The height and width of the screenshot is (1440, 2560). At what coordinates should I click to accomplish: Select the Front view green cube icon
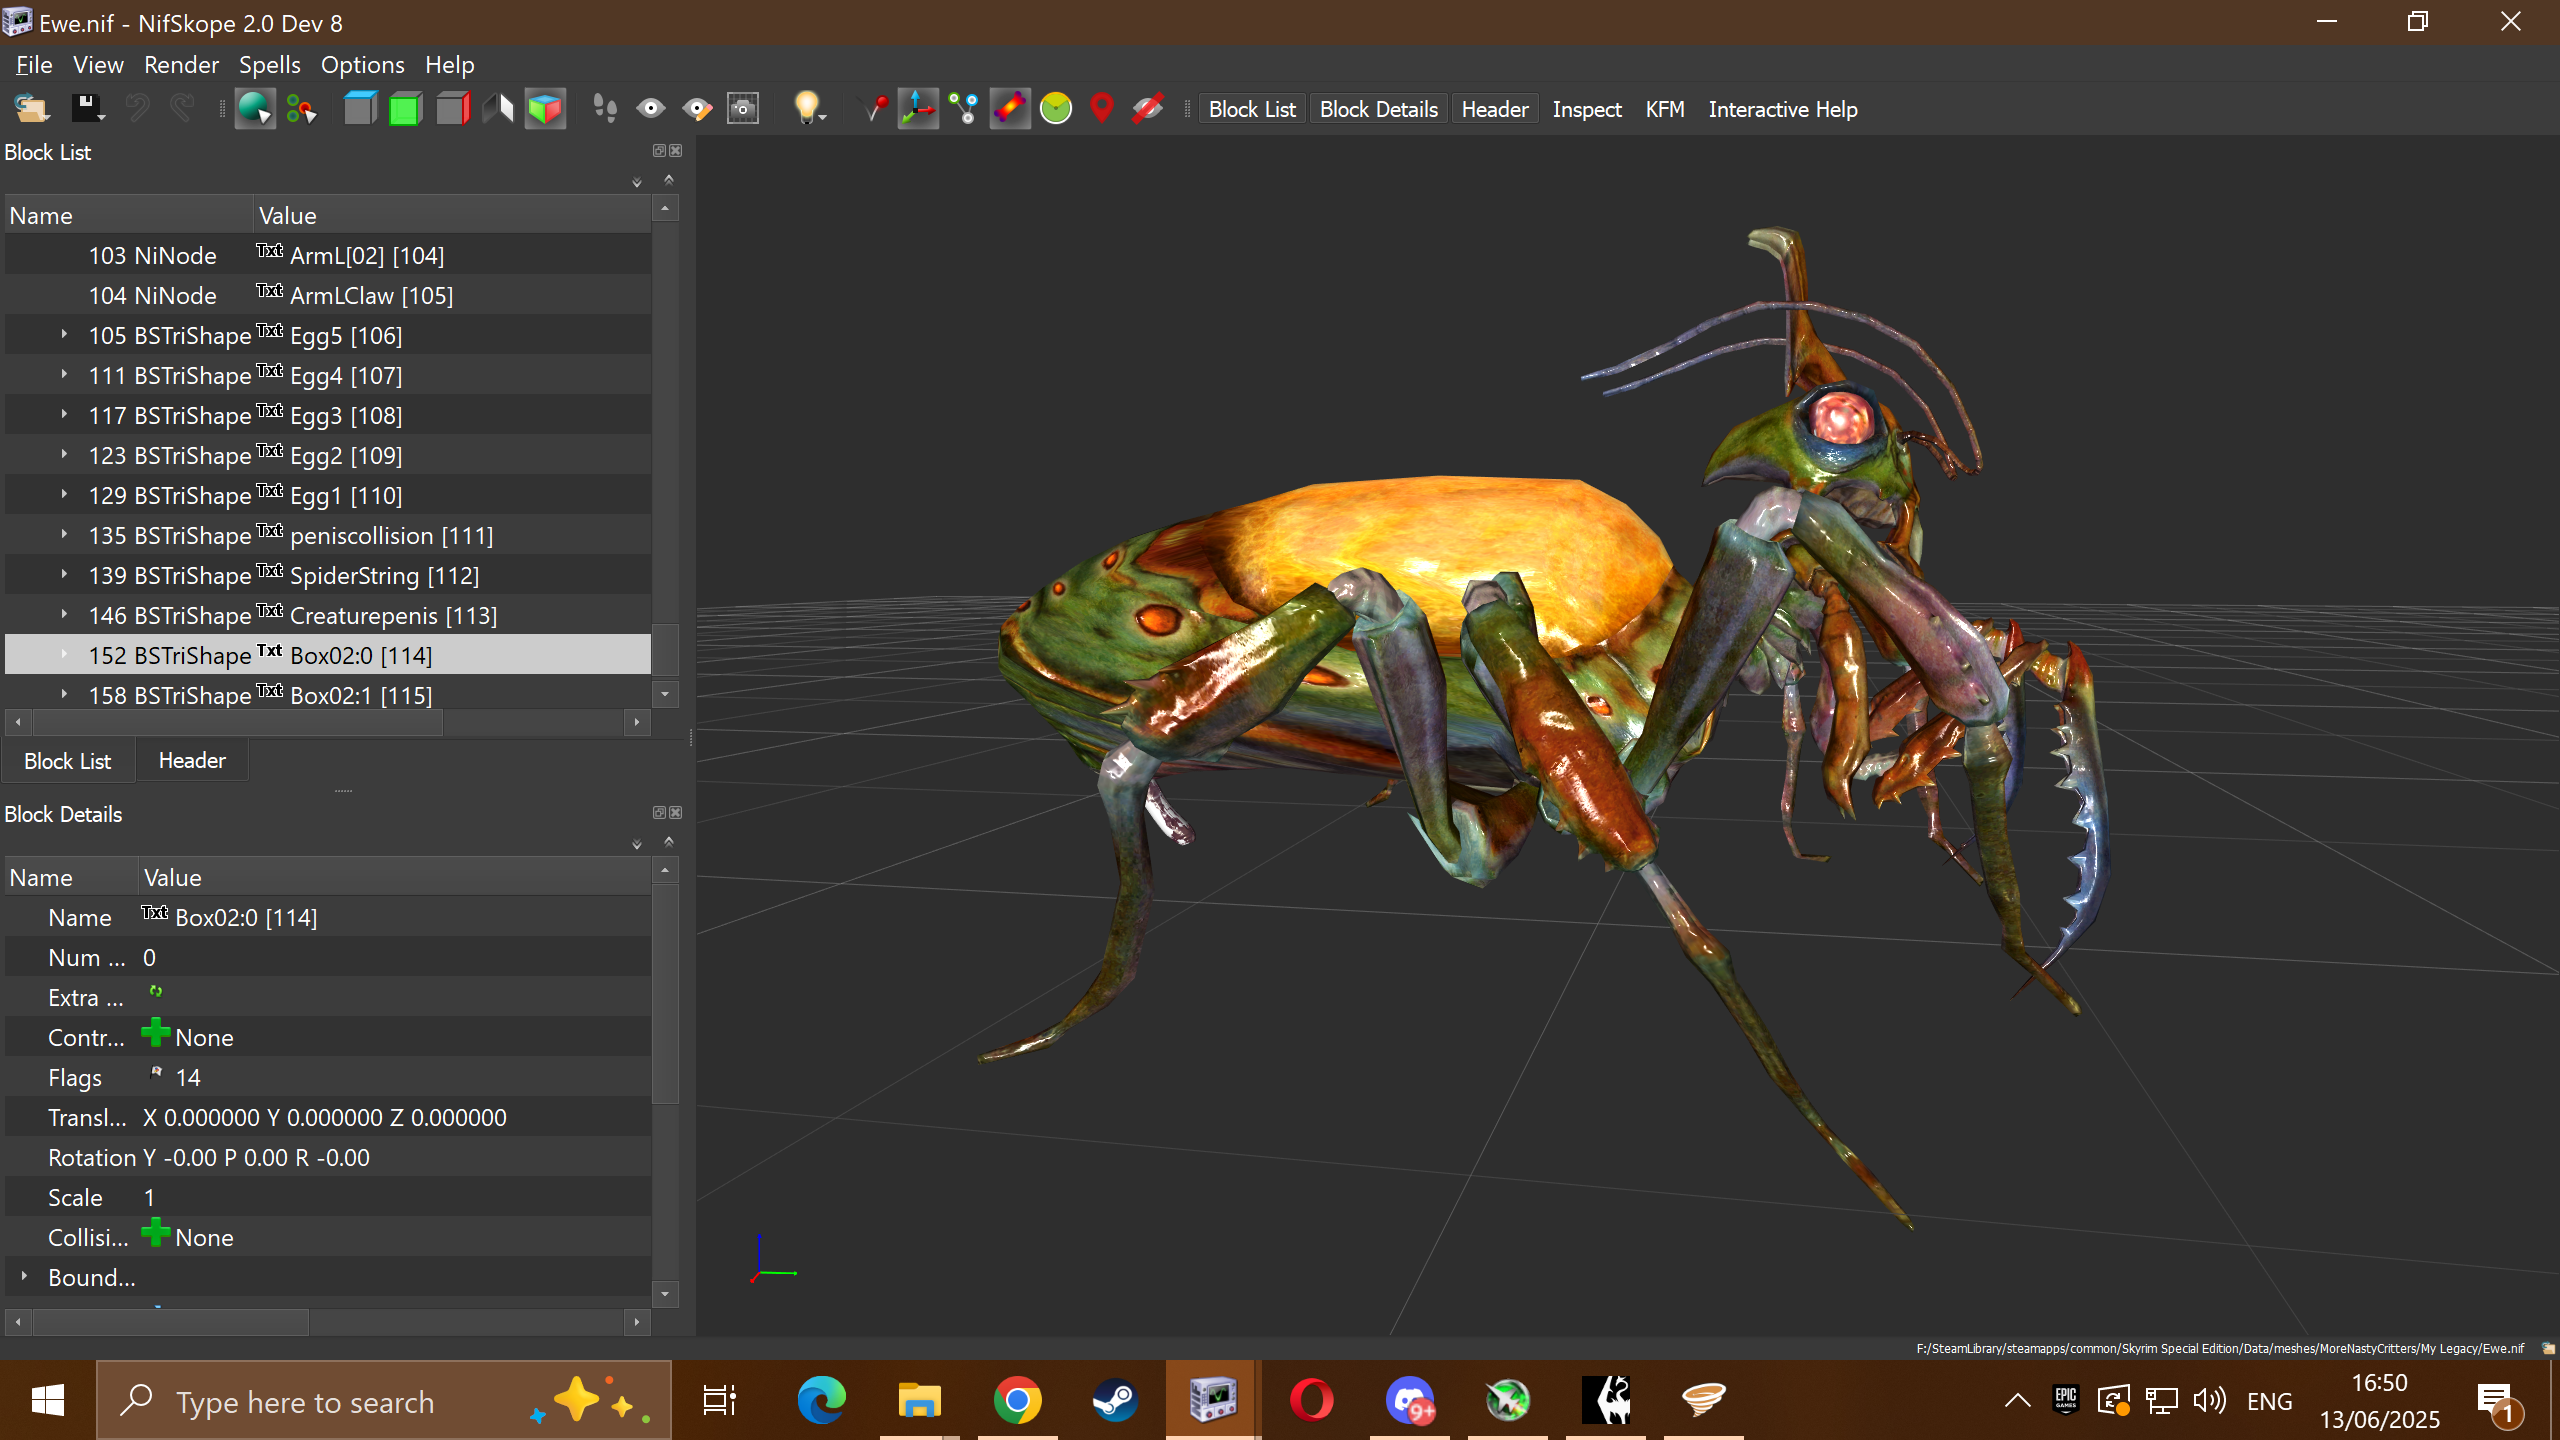tap(405, 108)
